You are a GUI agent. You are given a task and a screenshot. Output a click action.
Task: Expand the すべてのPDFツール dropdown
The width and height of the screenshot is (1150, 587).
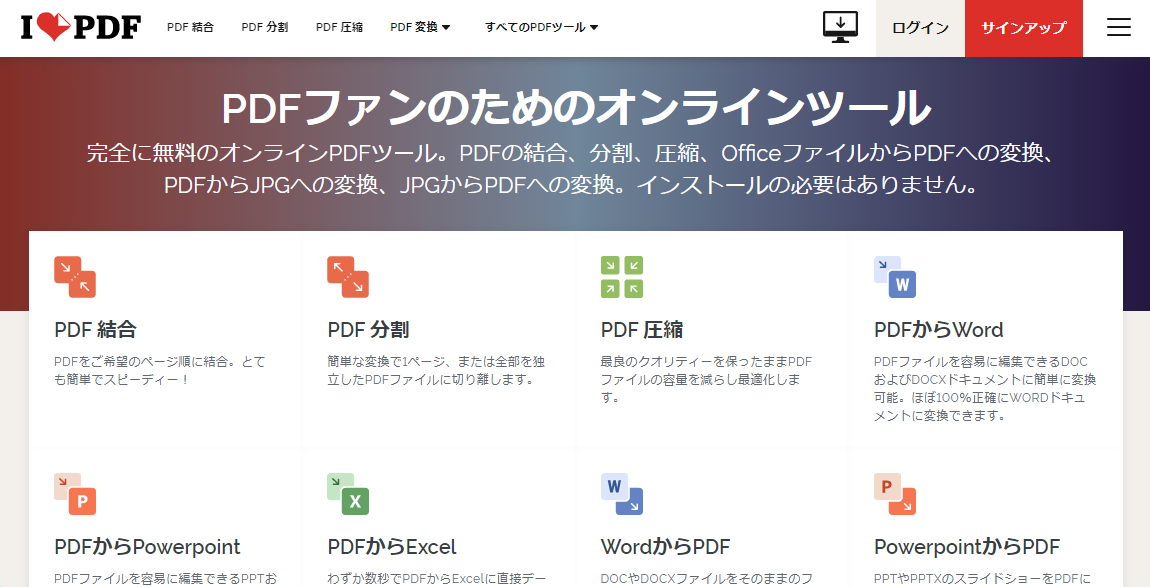(541, 27)
